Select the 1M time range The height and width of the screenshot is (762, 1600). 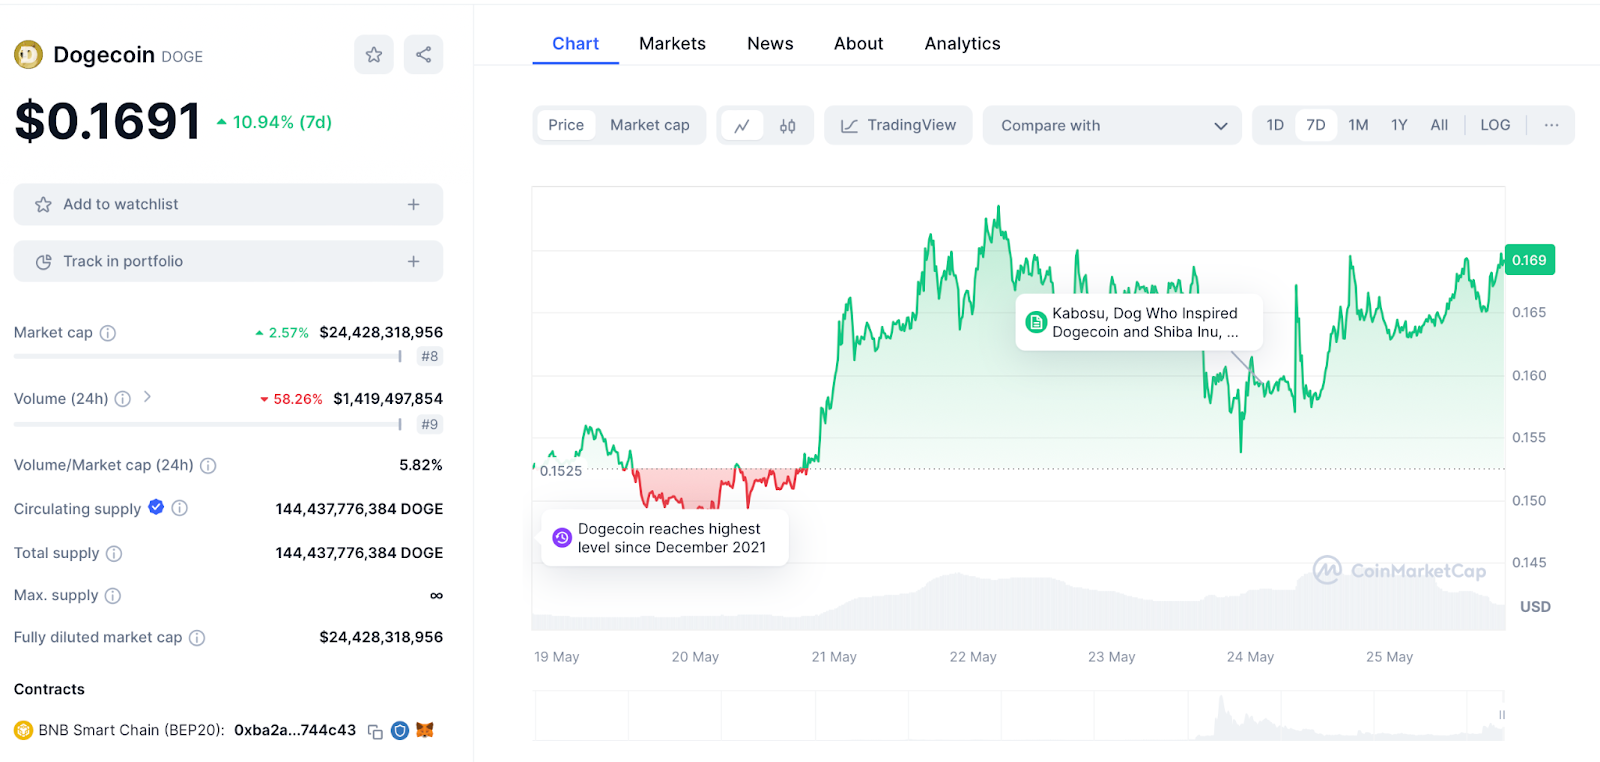point(1358,125)
